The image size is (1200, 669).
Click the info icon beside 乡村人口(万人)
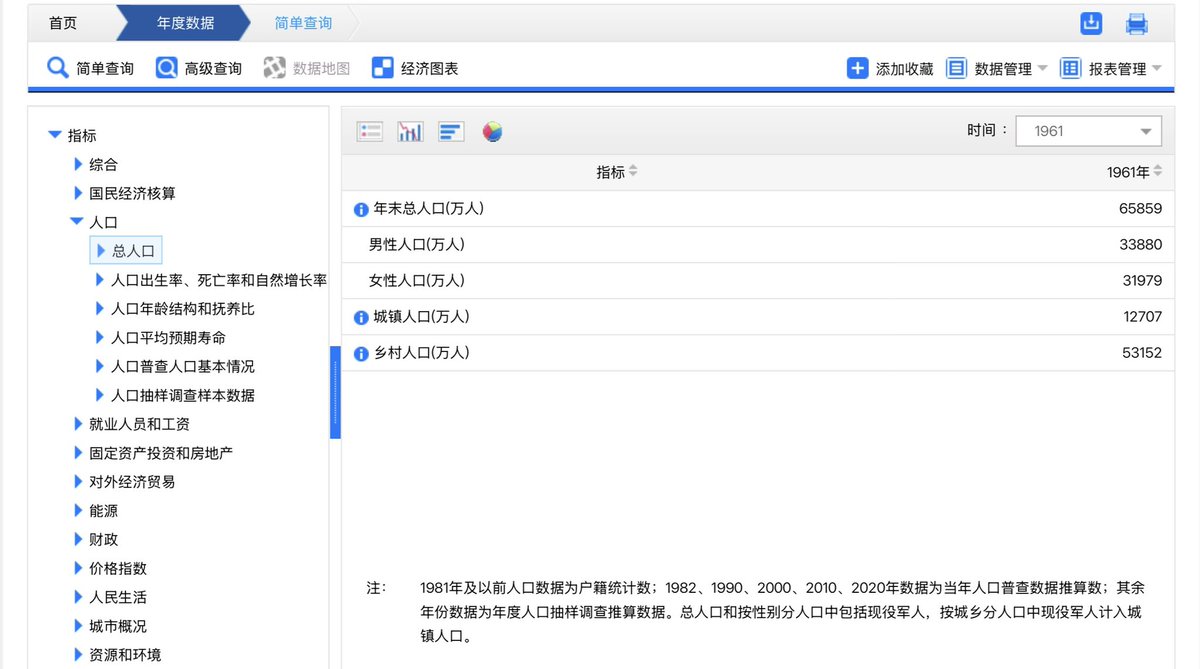pos(360,353)
